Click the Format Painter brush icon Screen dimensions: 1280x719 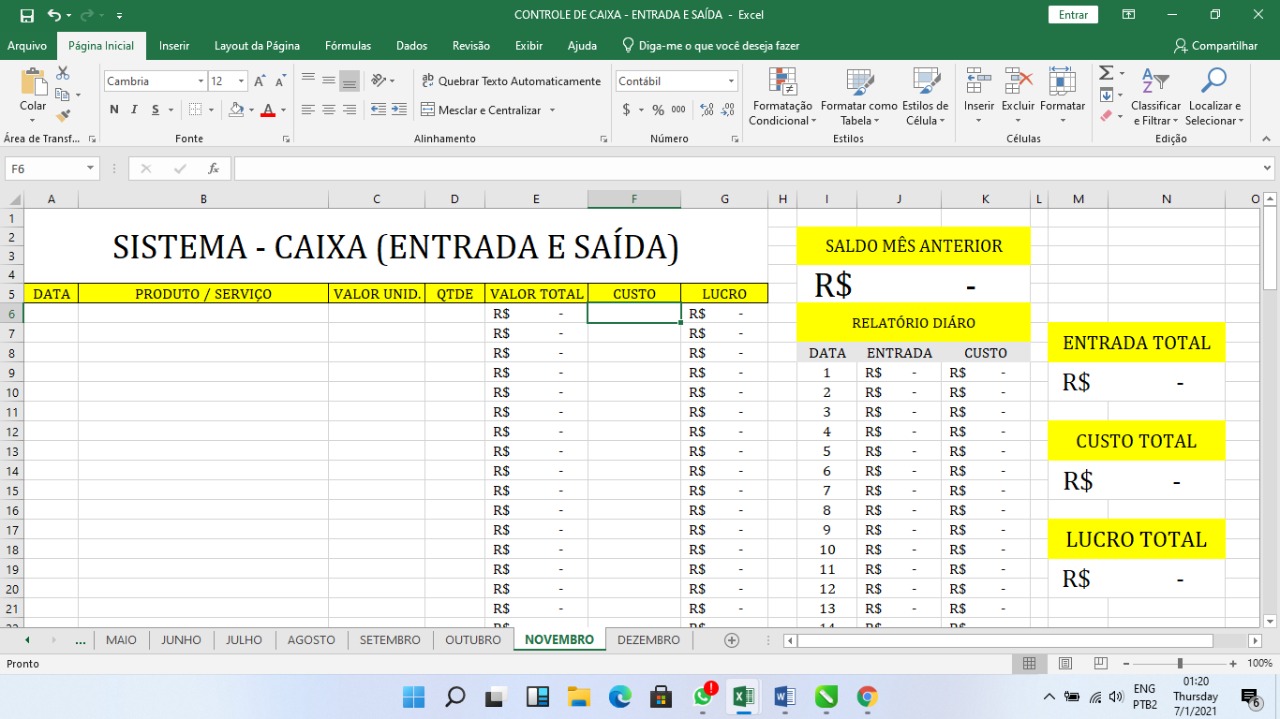click(x=63, y=117)
